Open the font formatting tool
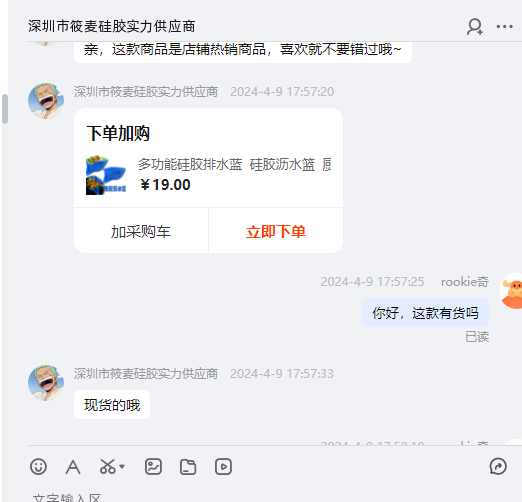Viewport: 522px width, 502px height. point(73,467)
